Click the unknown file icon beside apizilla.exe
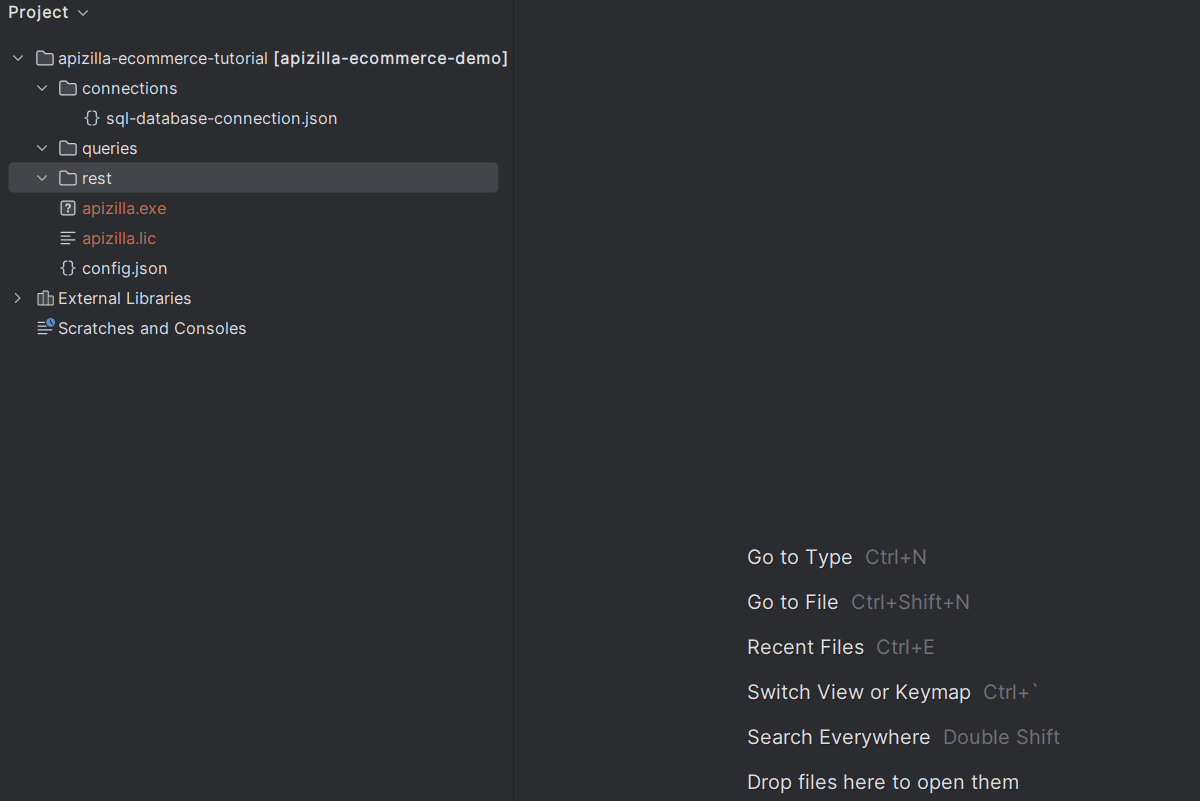This screenshot has width=1200, height=801. [68, 208]
